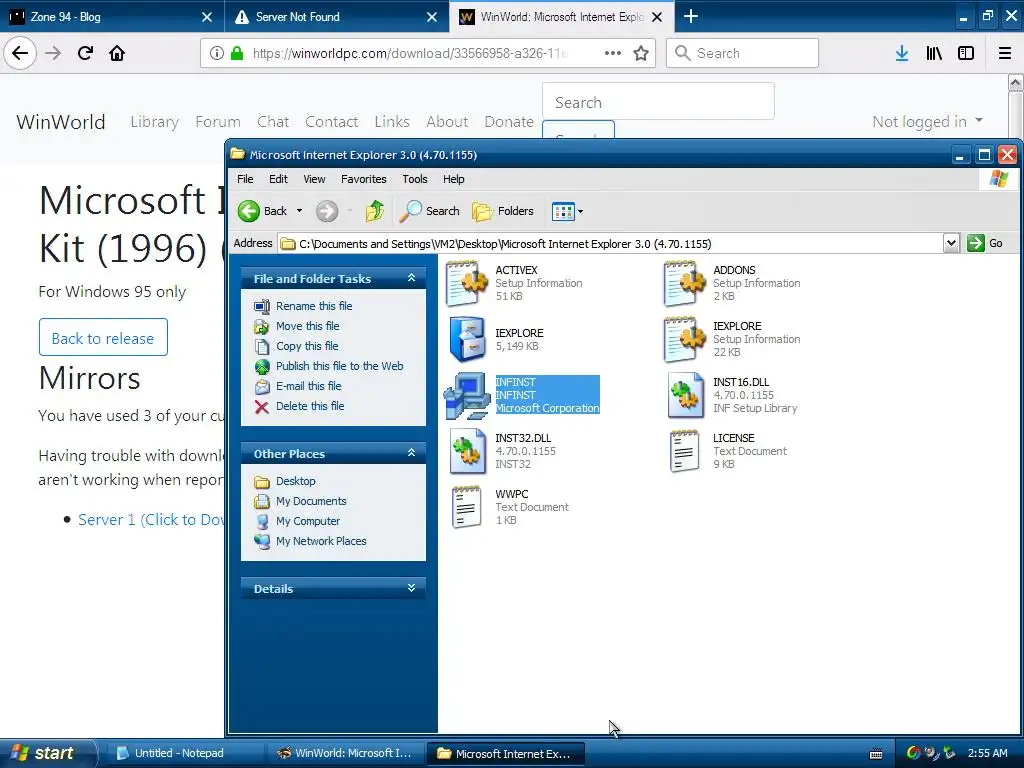The image size is (1024, 768).
Task: Open the Explorer View menu
Action: (x=314, y=179)
